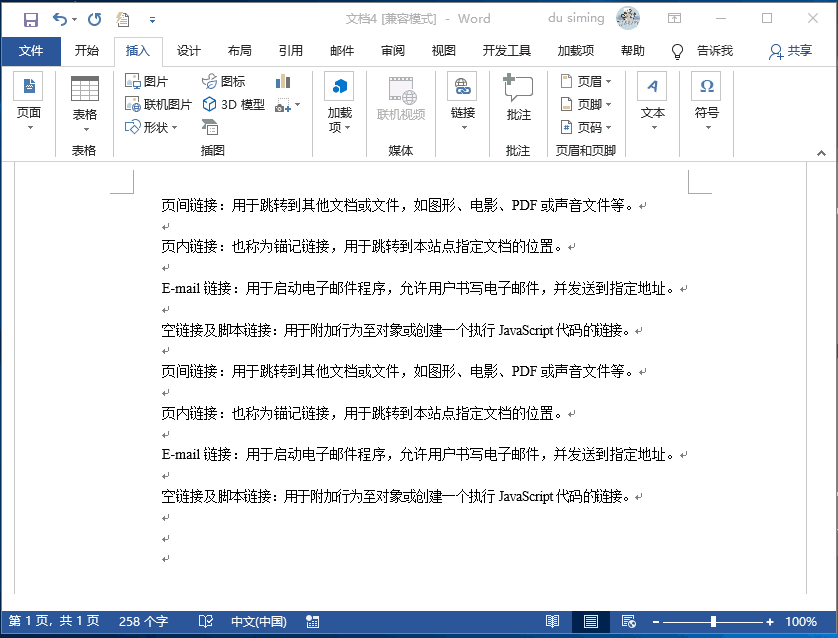Switch to the 开始 tab

coord(87,51)
